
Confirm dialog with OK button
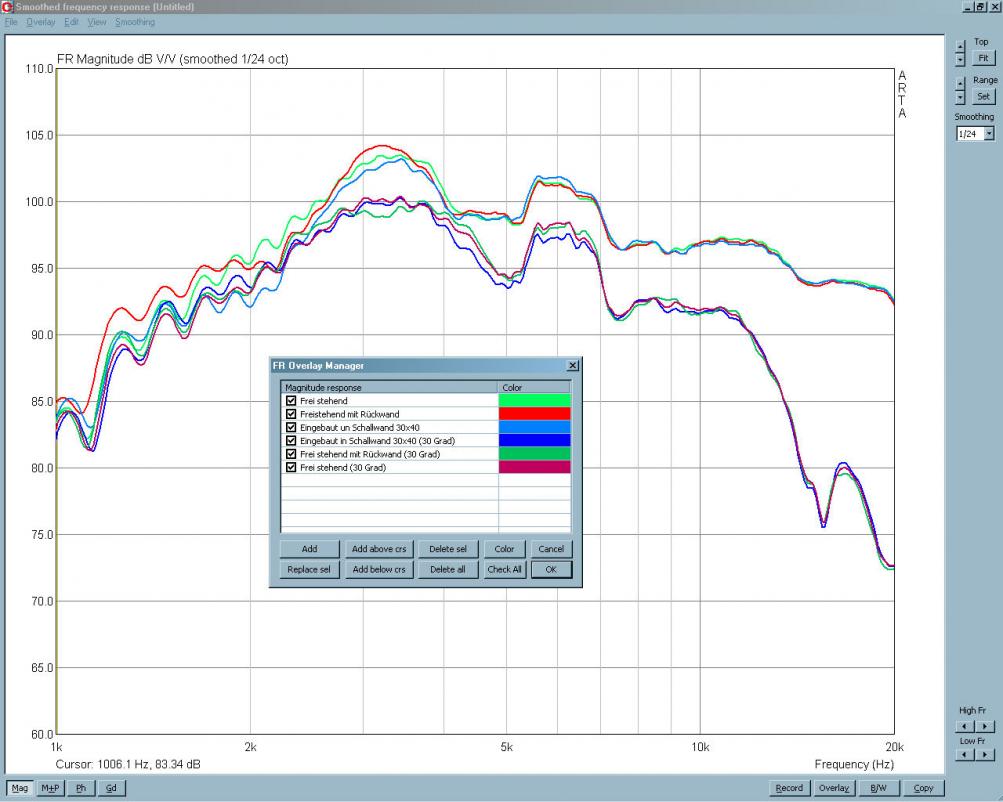click(551, 569)
